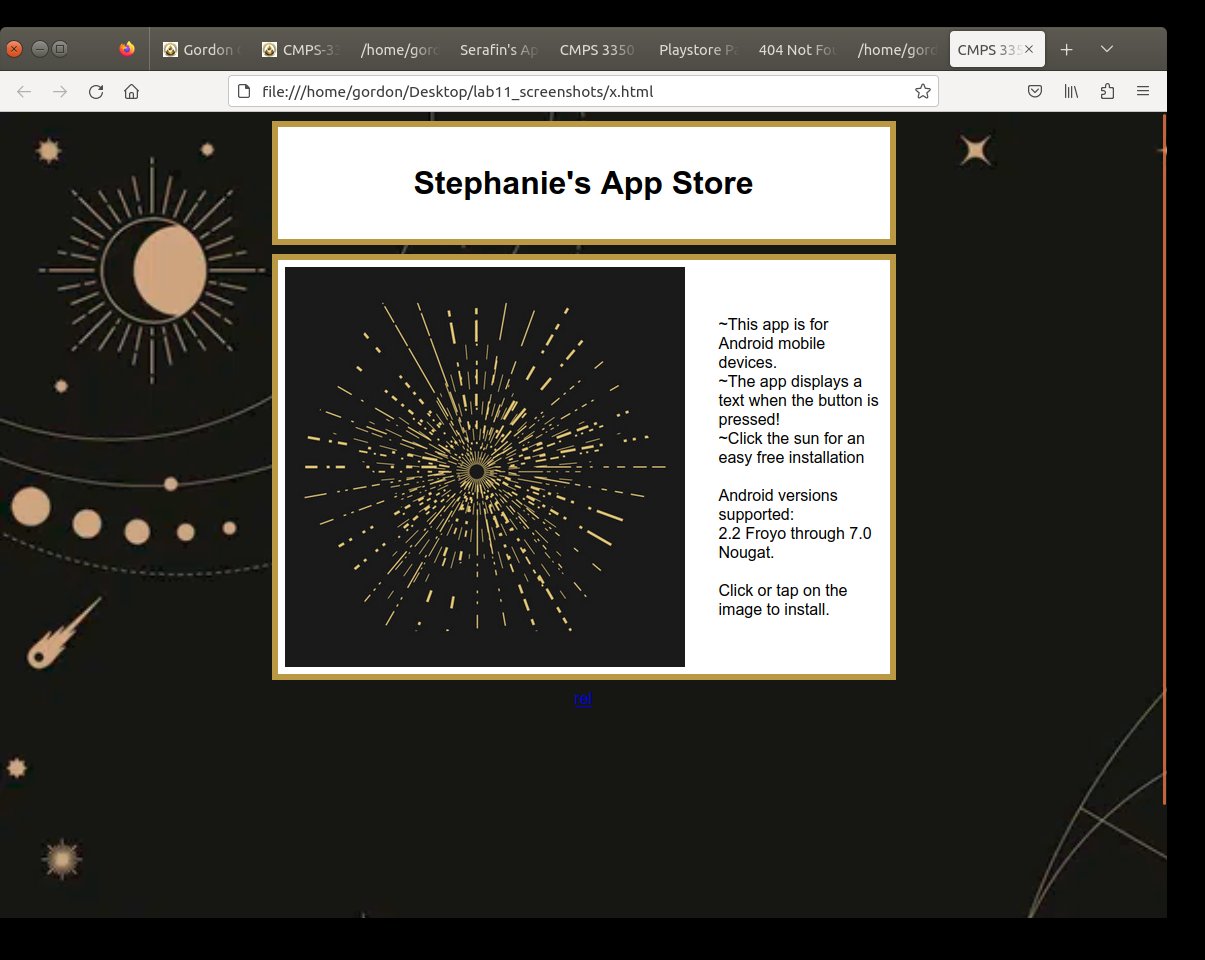Open the Gordon tab
The height and width of the screenshot is (960, 1205).
tap(202, 49)
